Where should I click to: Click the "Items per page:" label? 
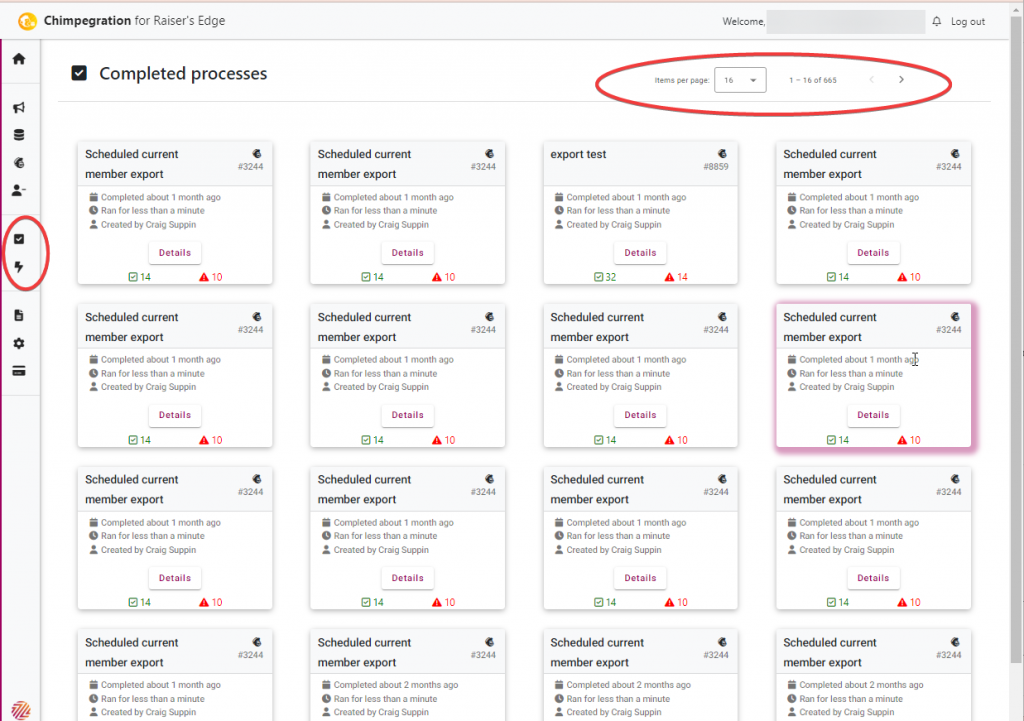(682, 80)
